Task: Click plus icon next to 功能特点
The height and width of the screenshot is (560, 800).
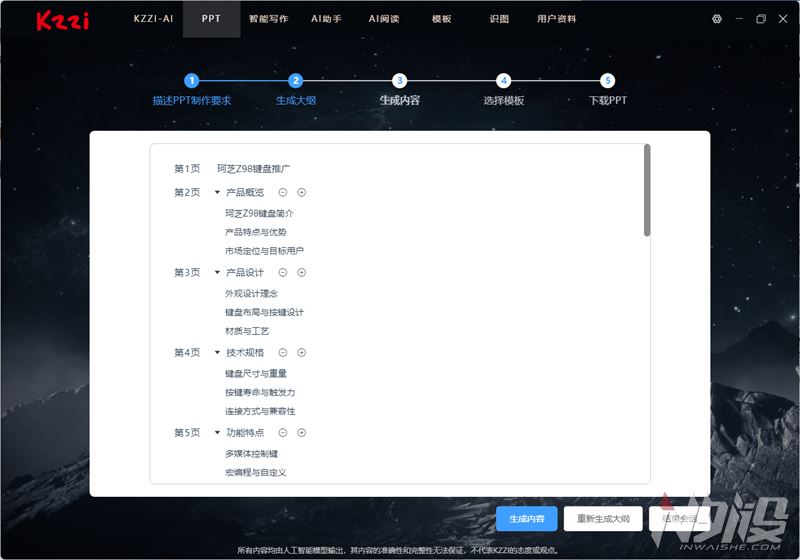Action: 302,432
